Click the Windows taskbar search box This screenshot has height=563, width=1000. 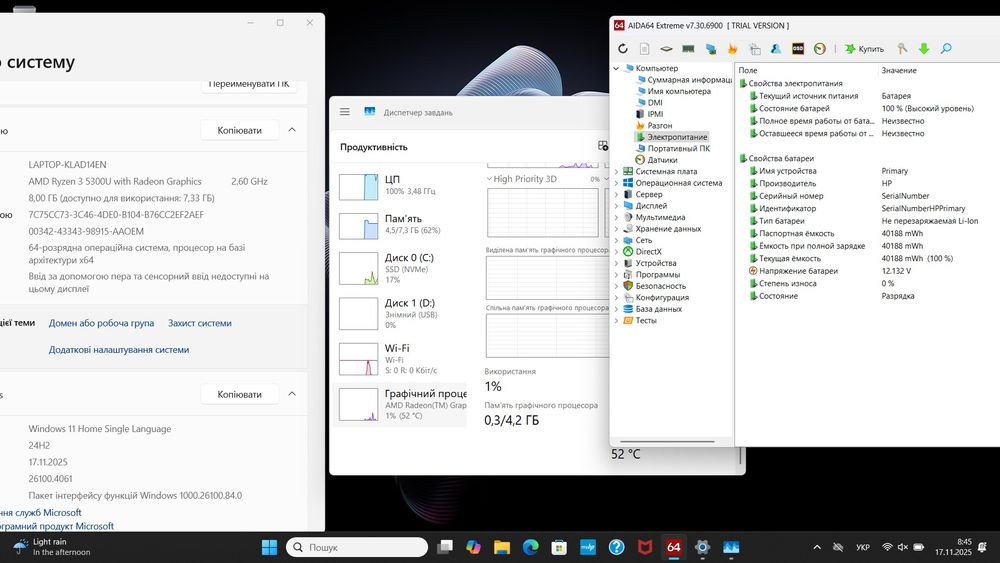(x=356, y=547)
